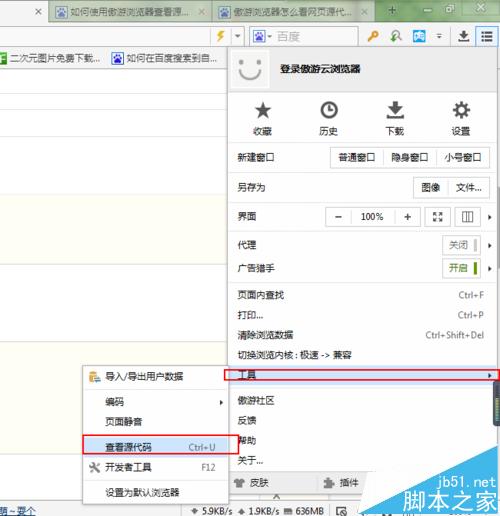Save page as 图像
The image size is (500, 516).
pyautogui.click(x=430, y=188)
